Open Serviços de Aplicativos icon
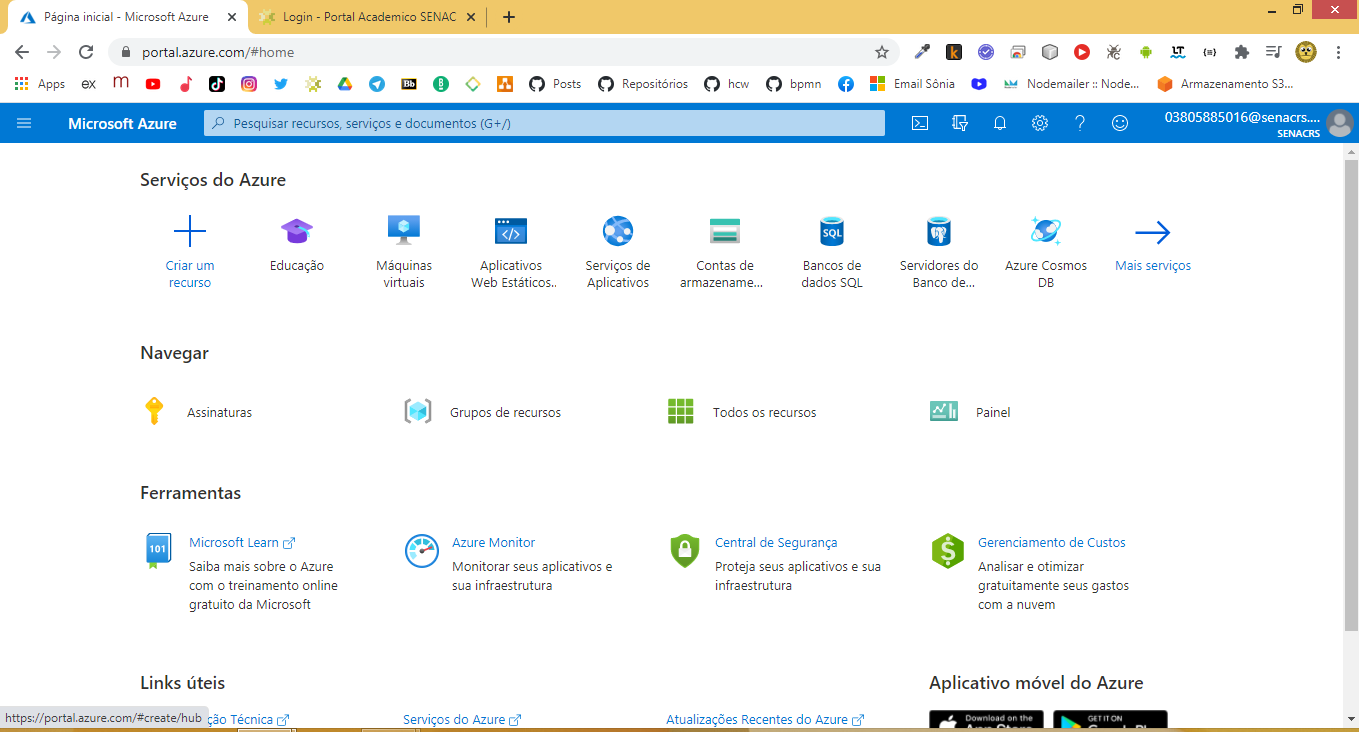The width and height of the screenshot is (1359, 732). [618, 232]
